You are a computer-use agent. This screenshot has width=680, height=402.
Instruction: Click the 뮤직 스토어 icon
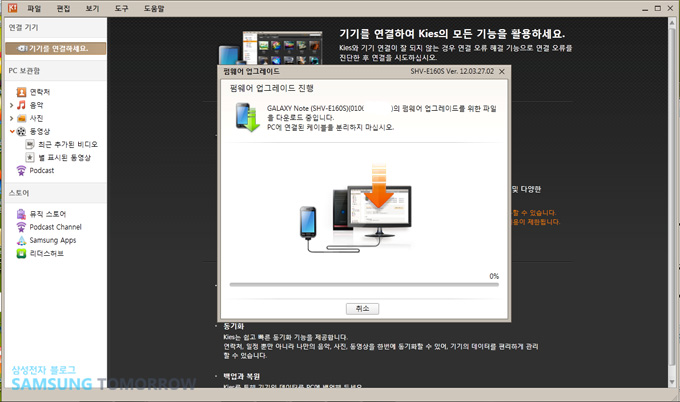(21, 214)
